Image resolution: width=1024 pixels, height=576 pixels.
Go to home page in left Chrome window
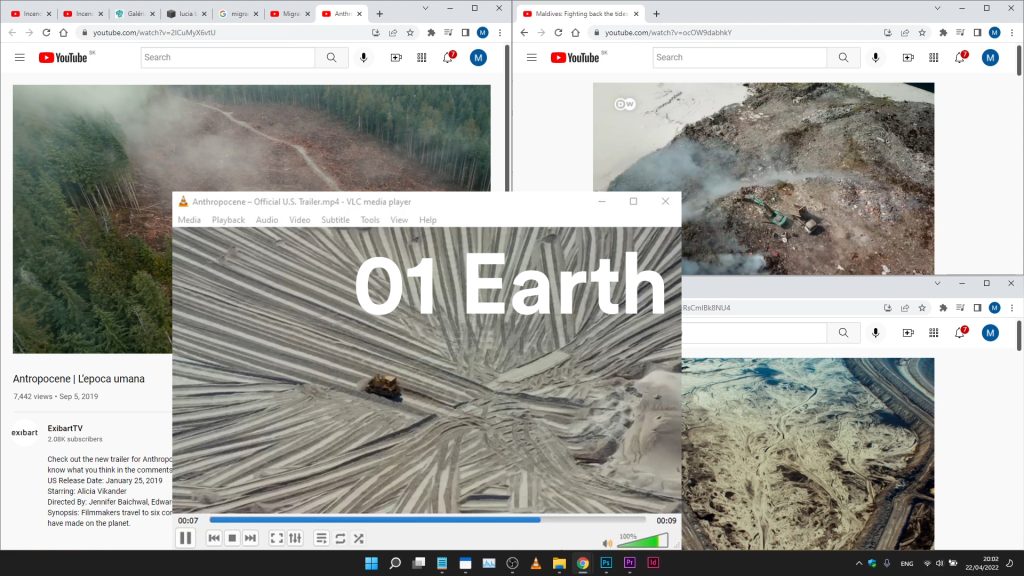click(63, 33)
